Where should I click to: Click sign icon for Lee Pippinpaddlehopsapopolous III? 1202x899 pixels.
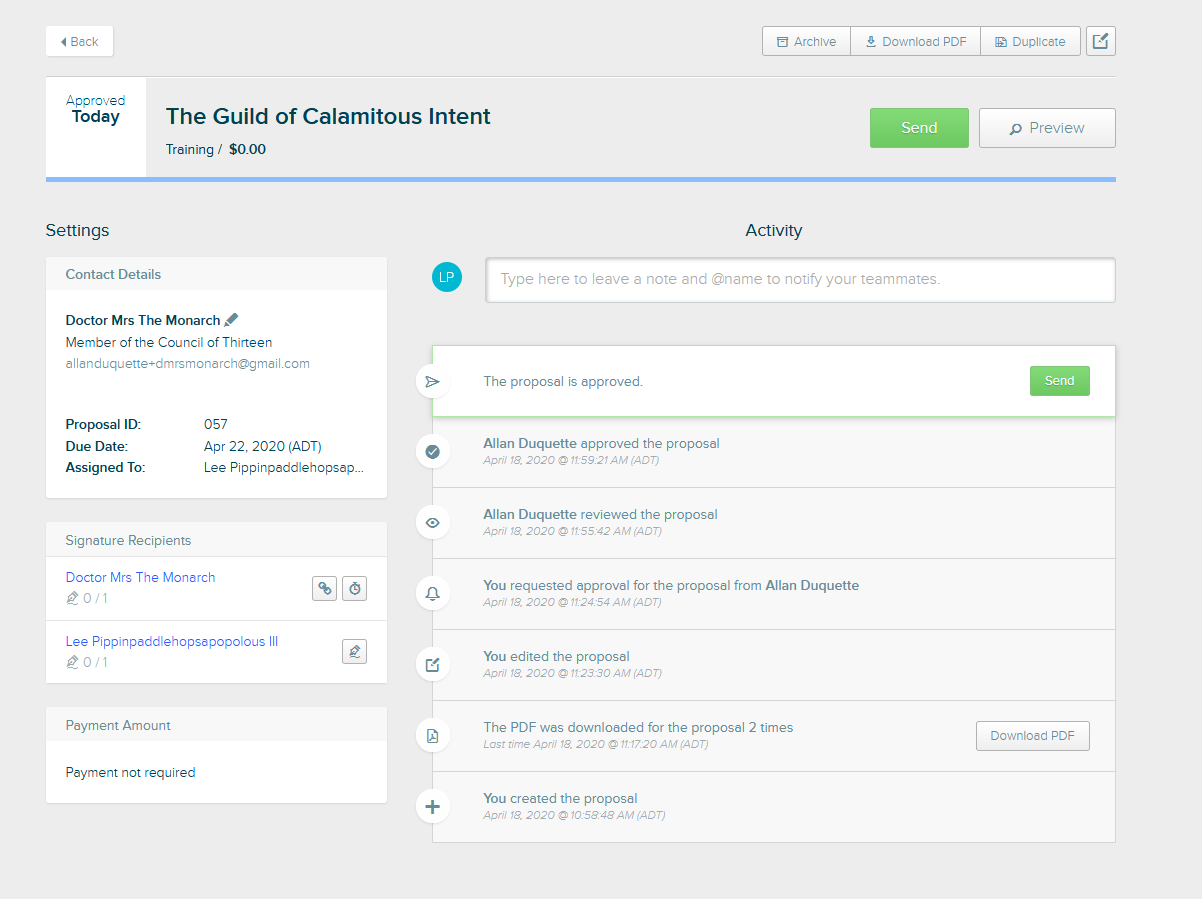tap(354, 652)
